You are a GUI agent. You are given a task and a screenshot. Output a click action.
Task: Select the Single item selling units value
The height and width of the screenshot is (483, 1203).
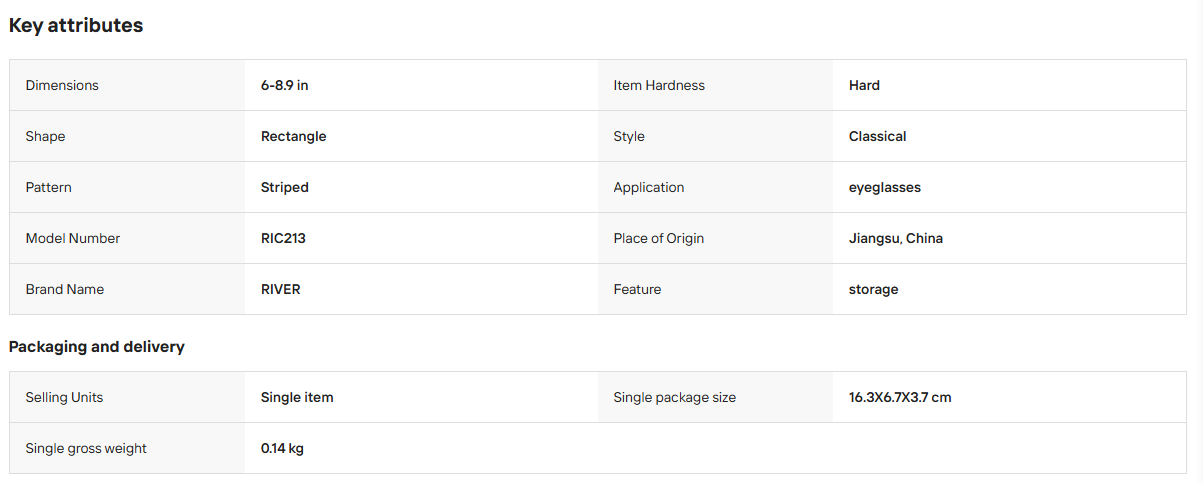tap(297, 397)
